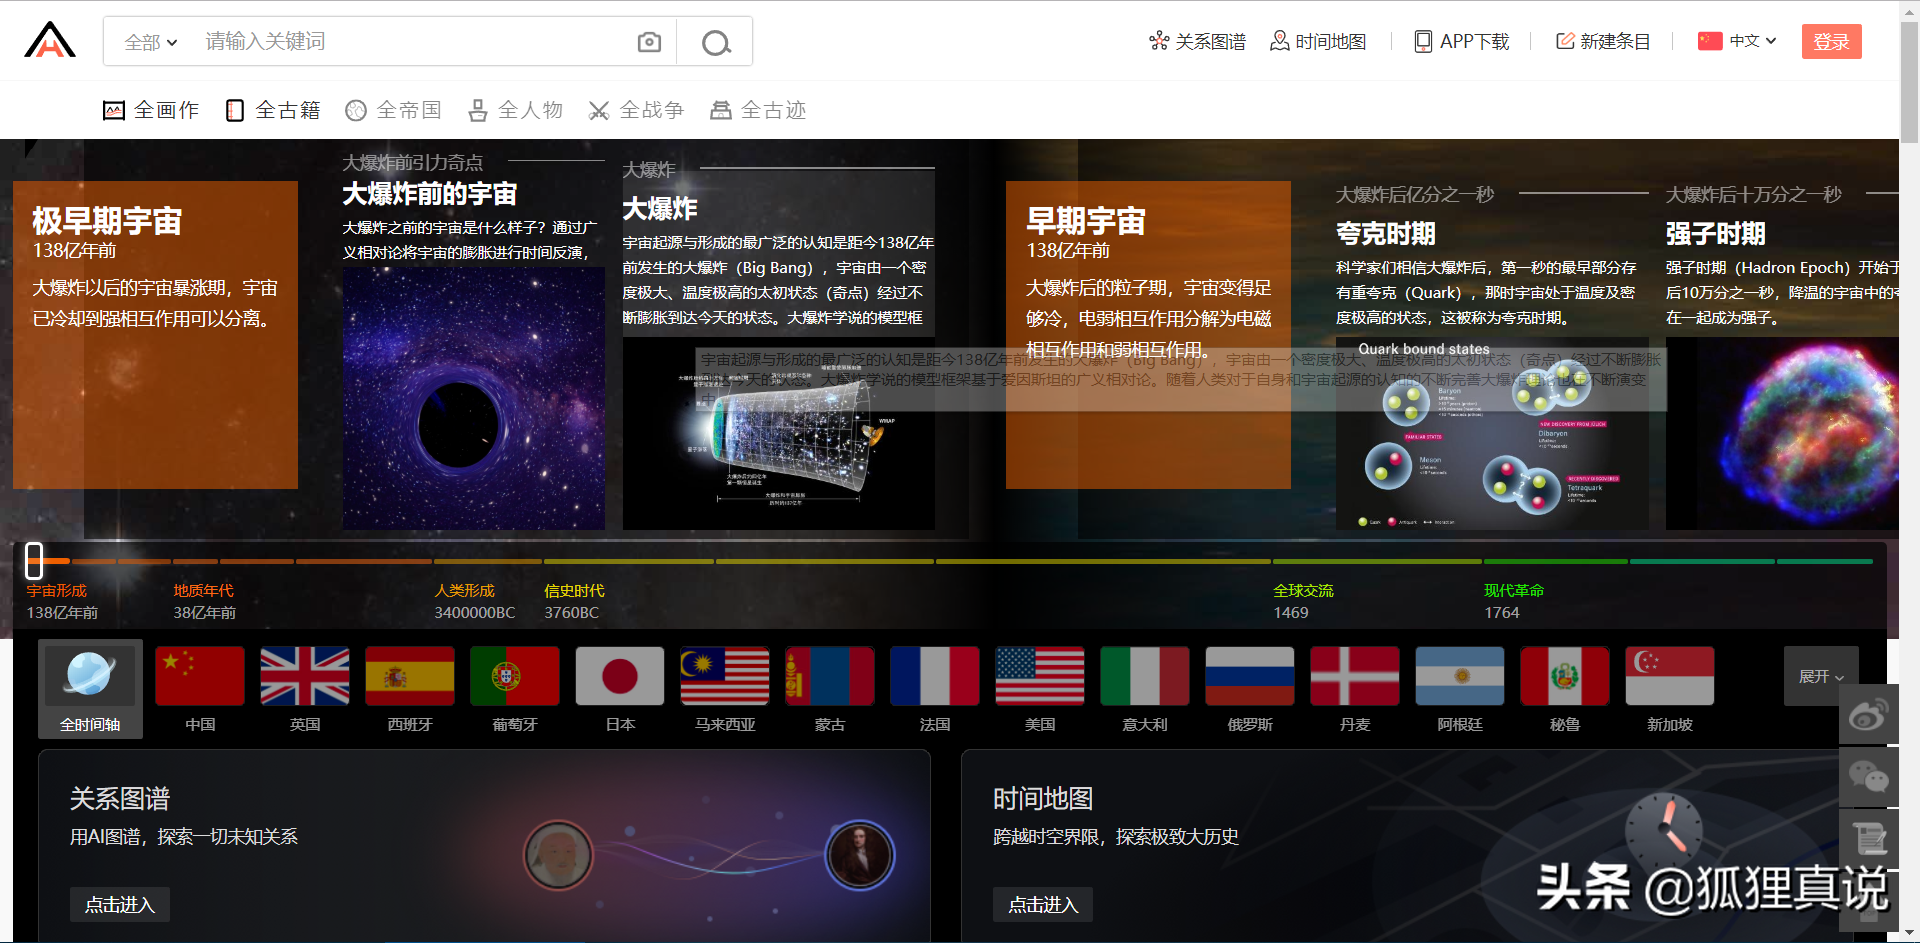
Task: Share via the Weibo icon on right edge
Action: pos(1869,715)
